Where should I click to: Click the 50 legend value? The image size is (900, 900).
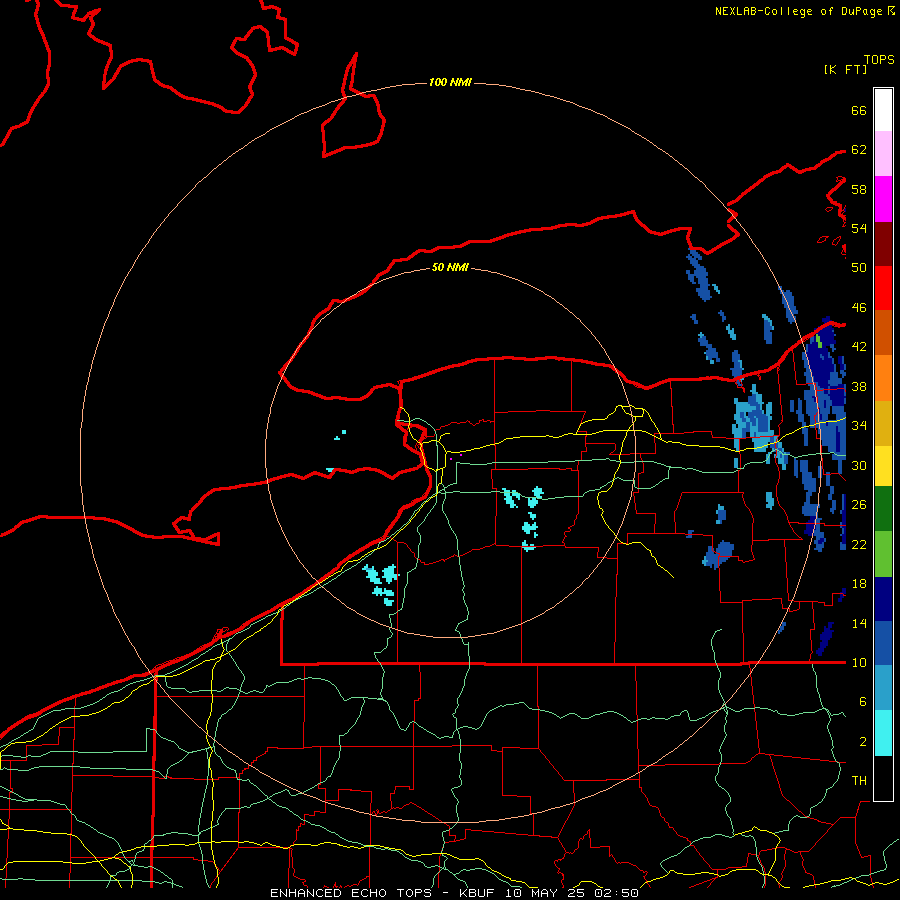tap(859, 267)
